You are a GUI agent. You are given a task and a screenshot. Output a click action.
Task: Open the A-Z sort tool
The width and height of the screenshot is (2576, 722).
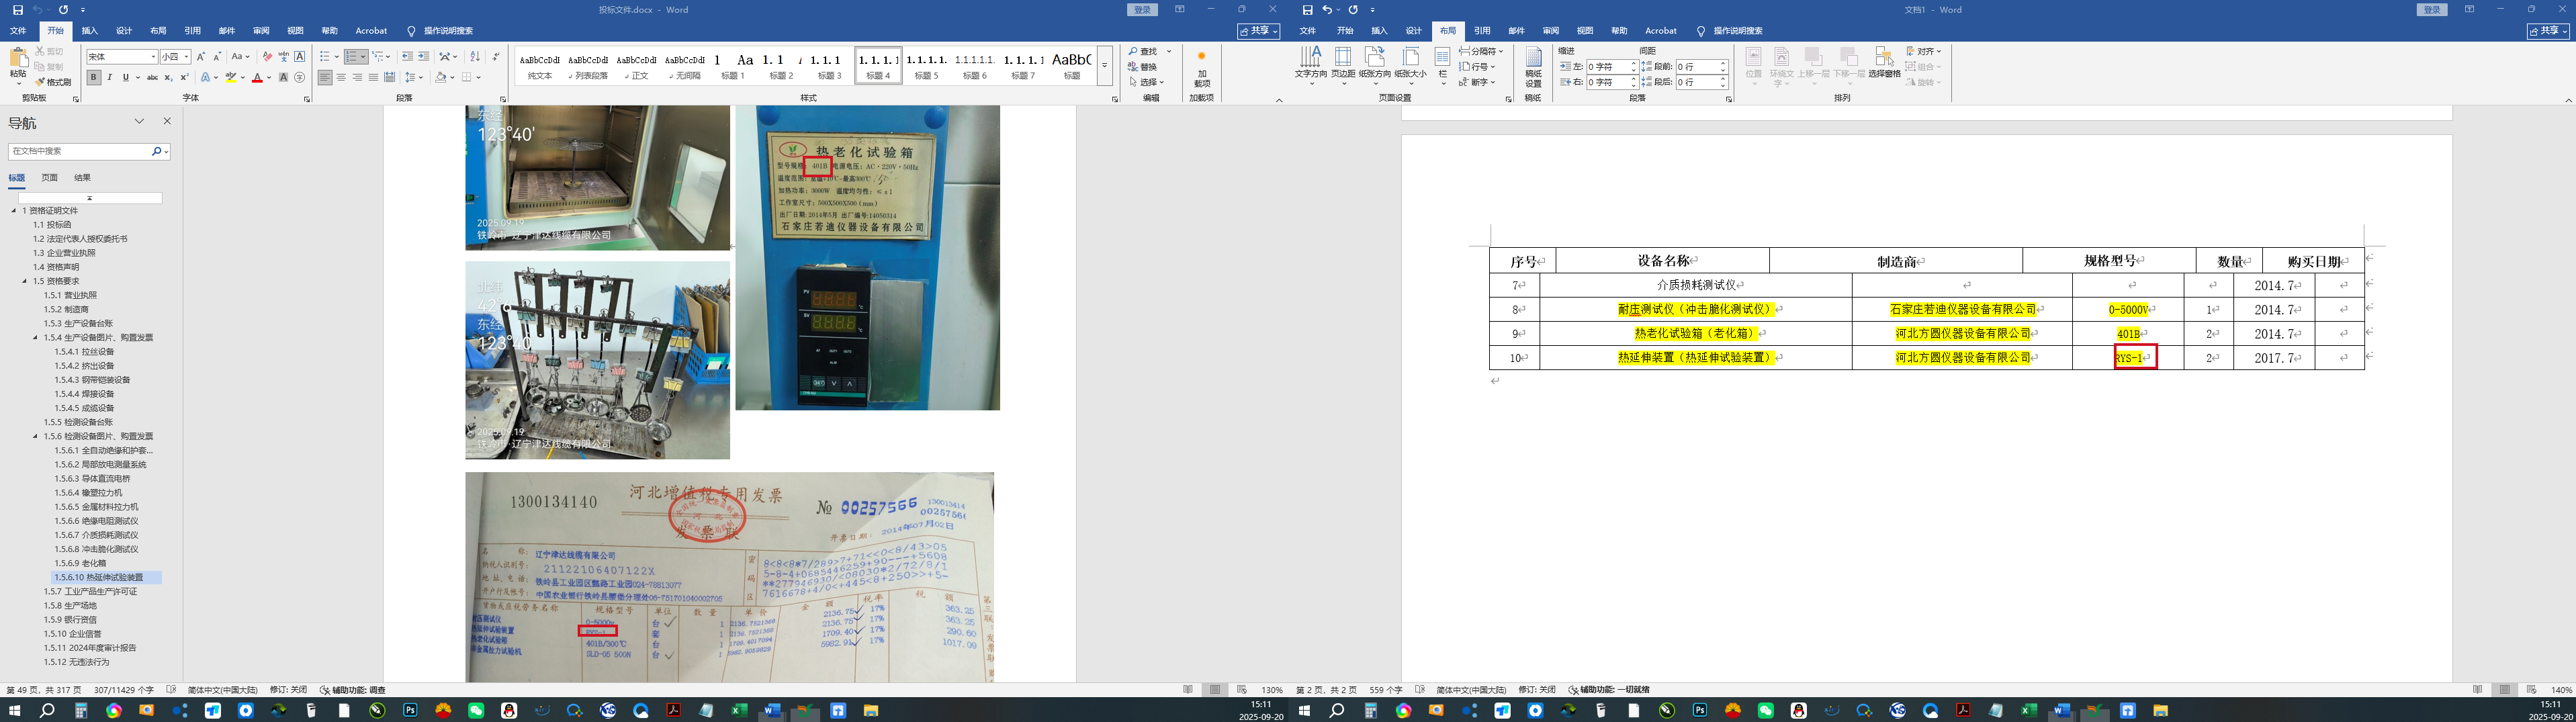475,57
